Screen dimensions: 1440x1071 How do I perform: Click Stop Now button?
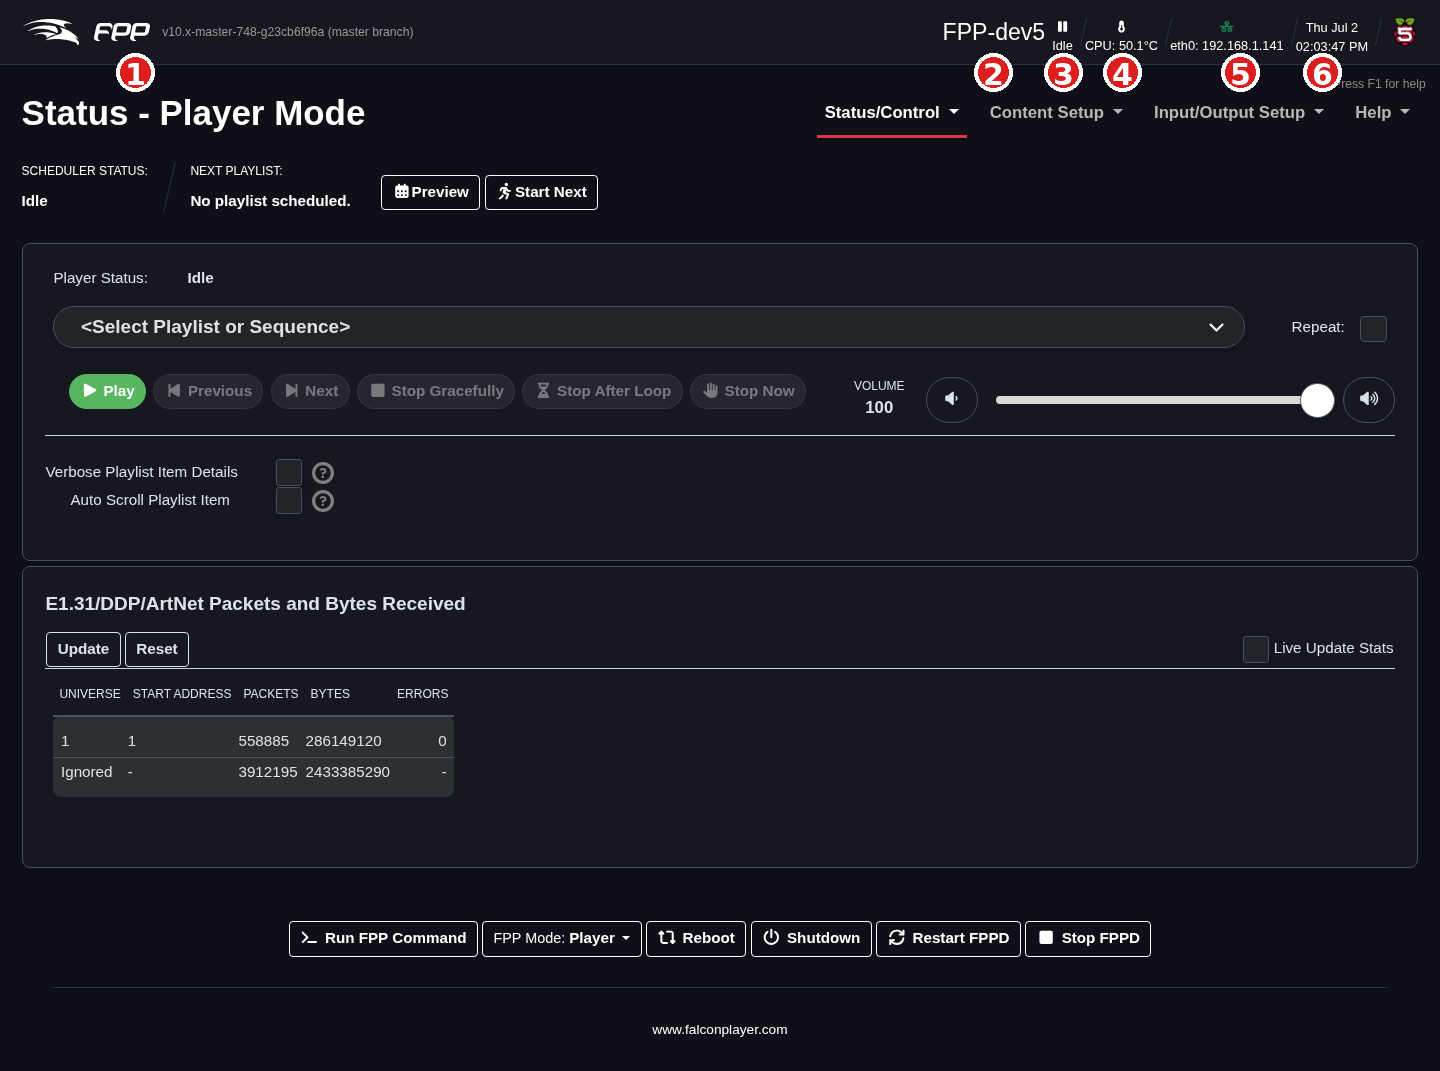click(748, 391)
